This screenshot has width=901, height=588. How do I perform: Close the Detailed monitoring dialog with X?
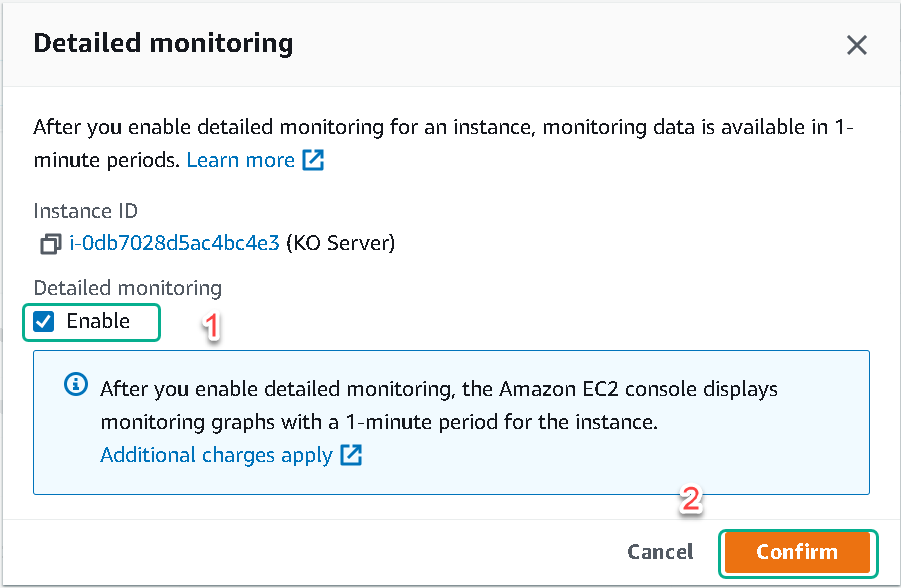(856, 45)
